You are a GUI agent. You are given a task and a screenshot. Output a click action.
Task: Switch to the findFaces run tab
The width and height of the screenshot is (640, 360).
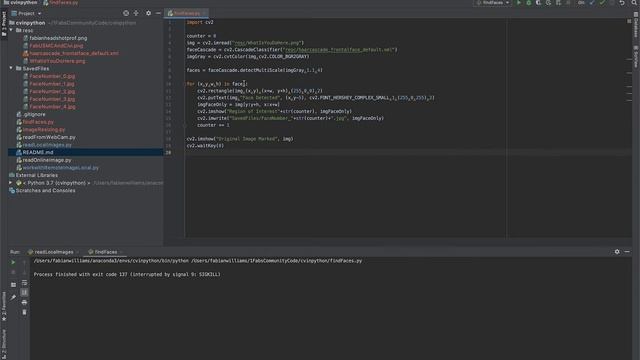(105, 252)
